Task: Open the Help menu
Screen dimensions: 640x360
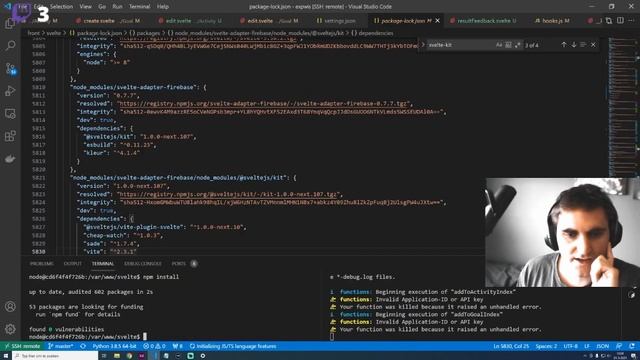Action: point(163,7)
